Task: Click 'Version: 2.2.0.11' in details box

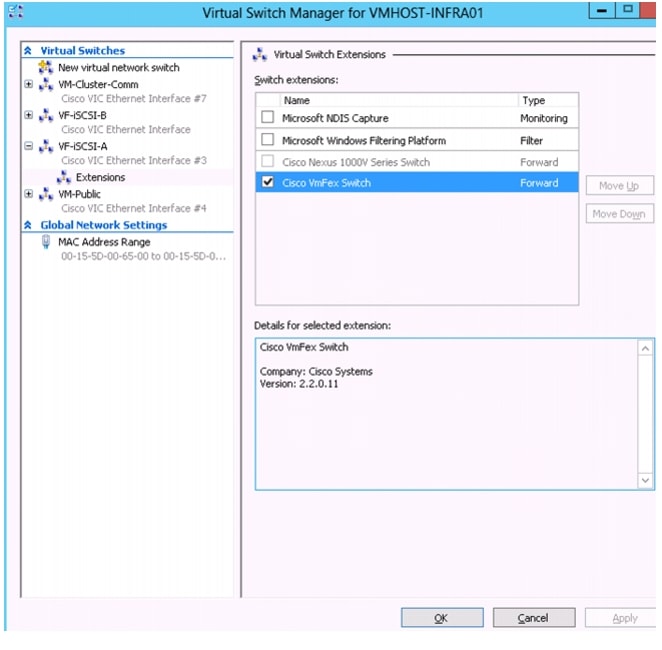Action: 299,384
